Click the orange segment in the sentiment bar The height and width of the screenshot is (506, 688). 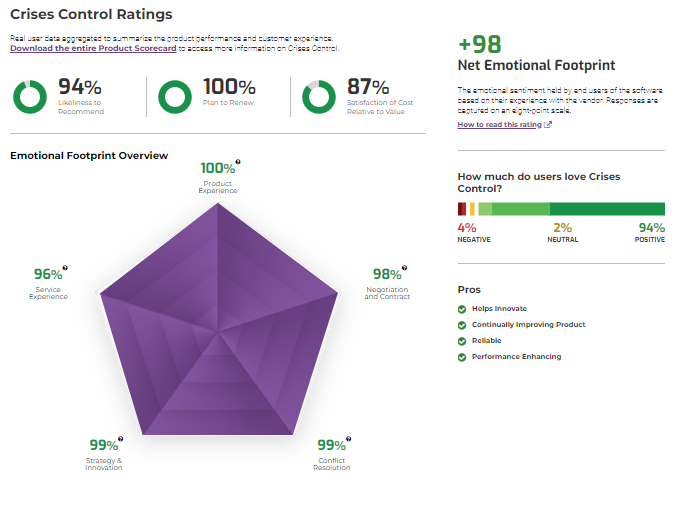point(472,209)
